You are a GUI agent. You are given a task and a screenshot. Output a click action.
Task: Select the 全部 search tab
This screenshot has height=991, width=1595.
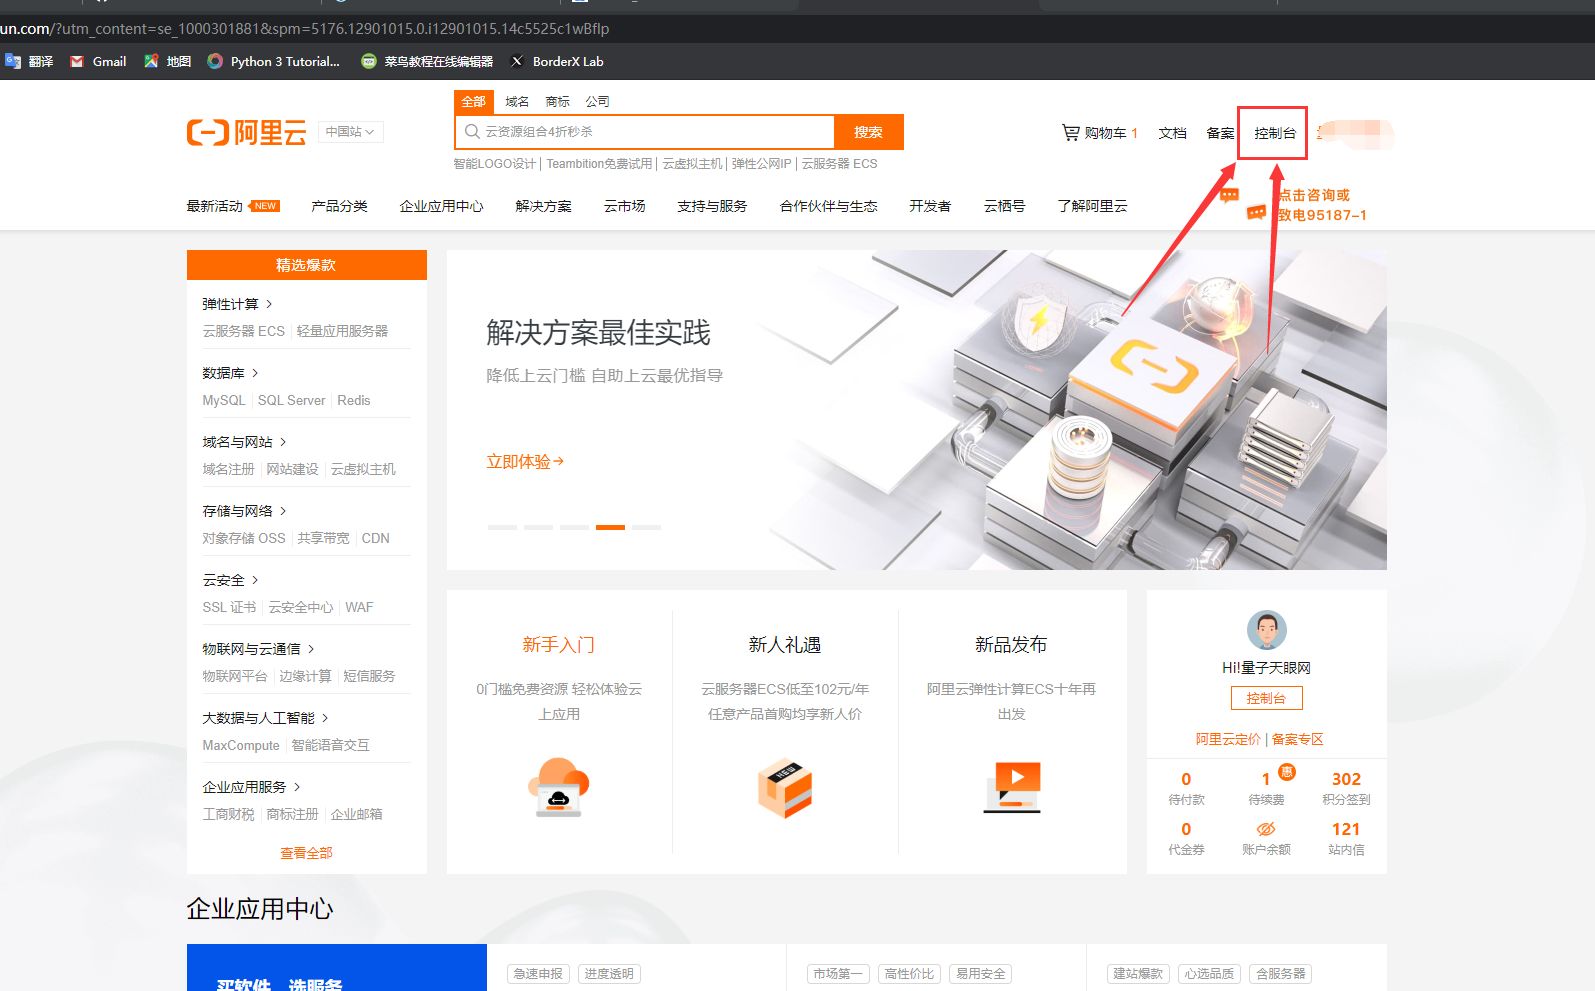(x=473, y=102)
